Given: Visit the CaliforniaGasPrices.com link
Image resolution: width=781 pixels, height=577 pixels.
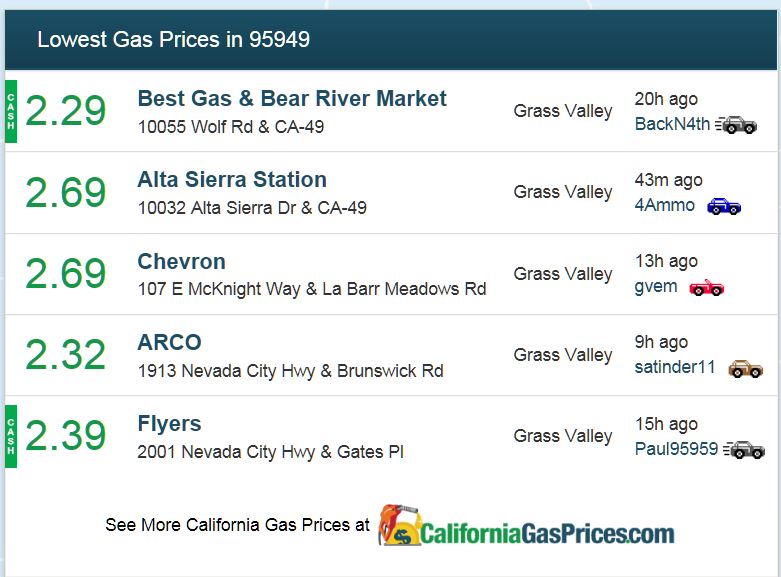Looking at the screenshot, I should (x=547, y=533).
